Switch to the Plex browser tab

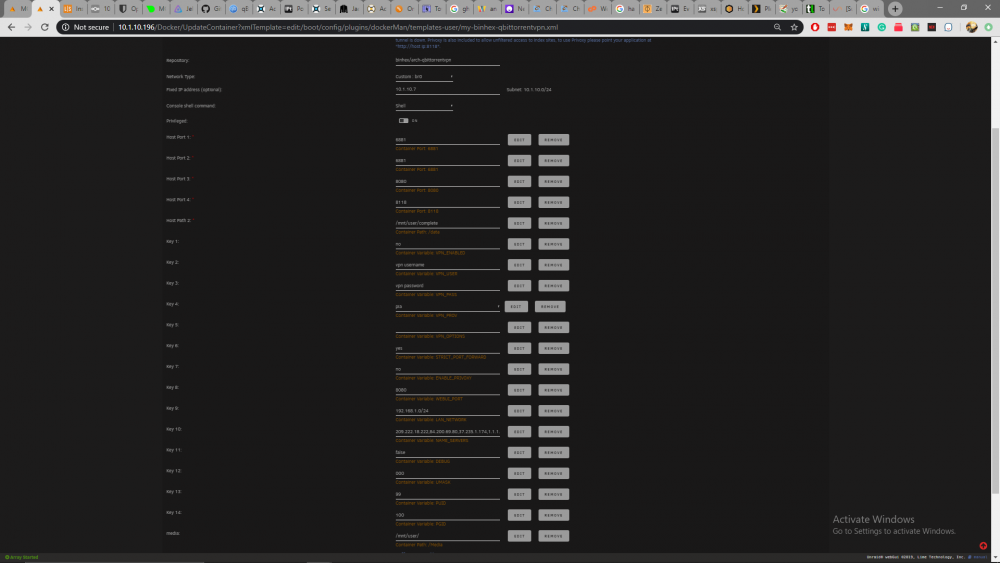click(x=760, y=9)
